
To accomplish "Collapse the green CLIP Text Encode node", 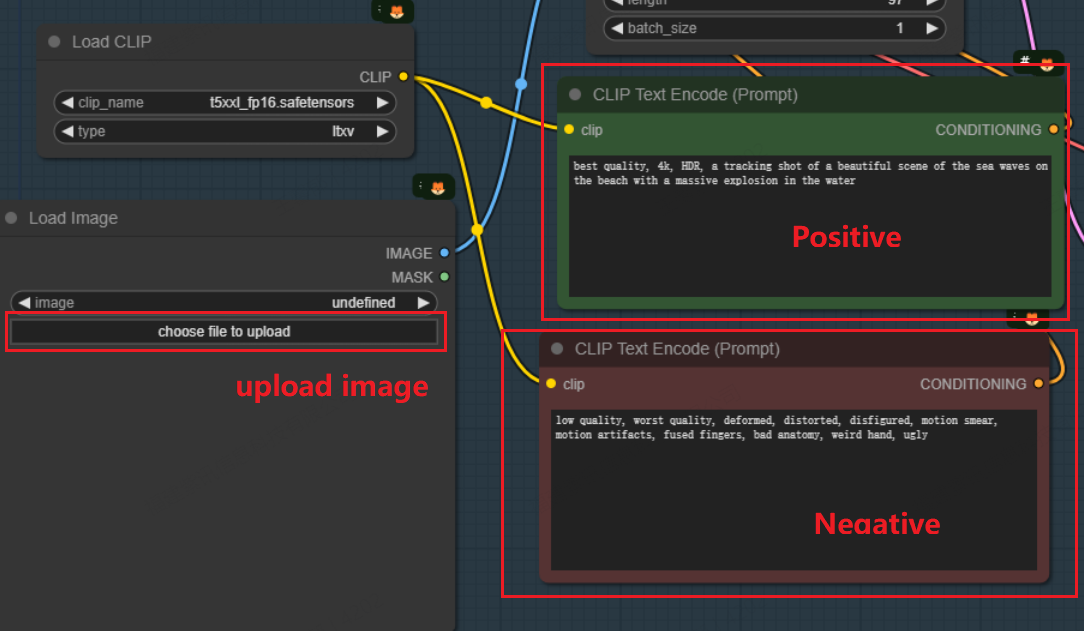I will [575, 95].
